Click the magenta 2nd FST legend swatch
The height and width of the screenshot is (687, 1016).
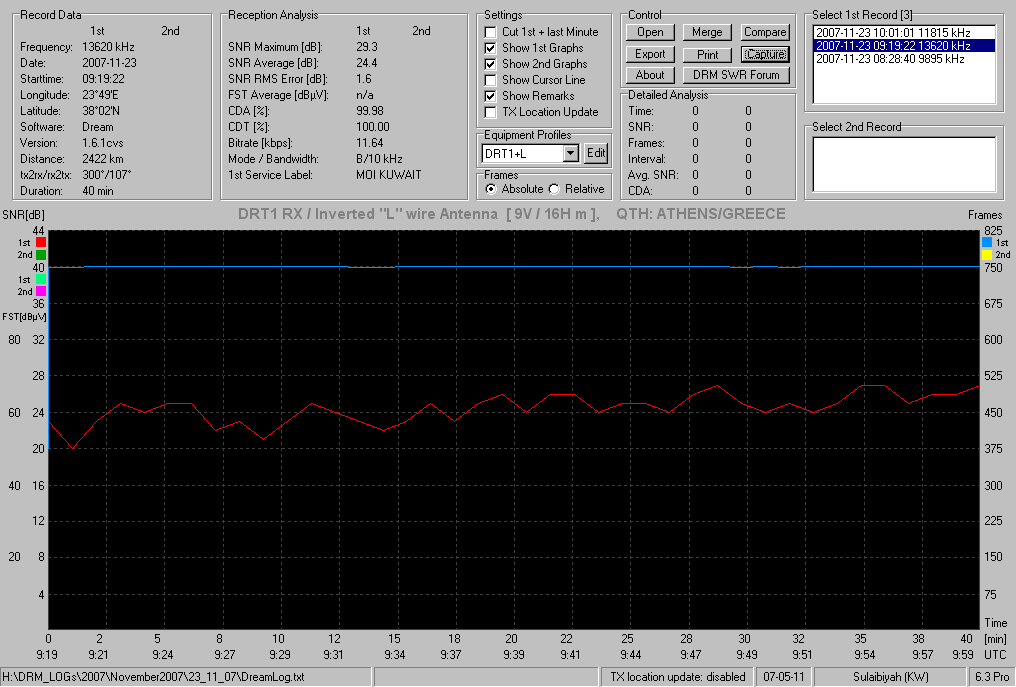(41, 292)
